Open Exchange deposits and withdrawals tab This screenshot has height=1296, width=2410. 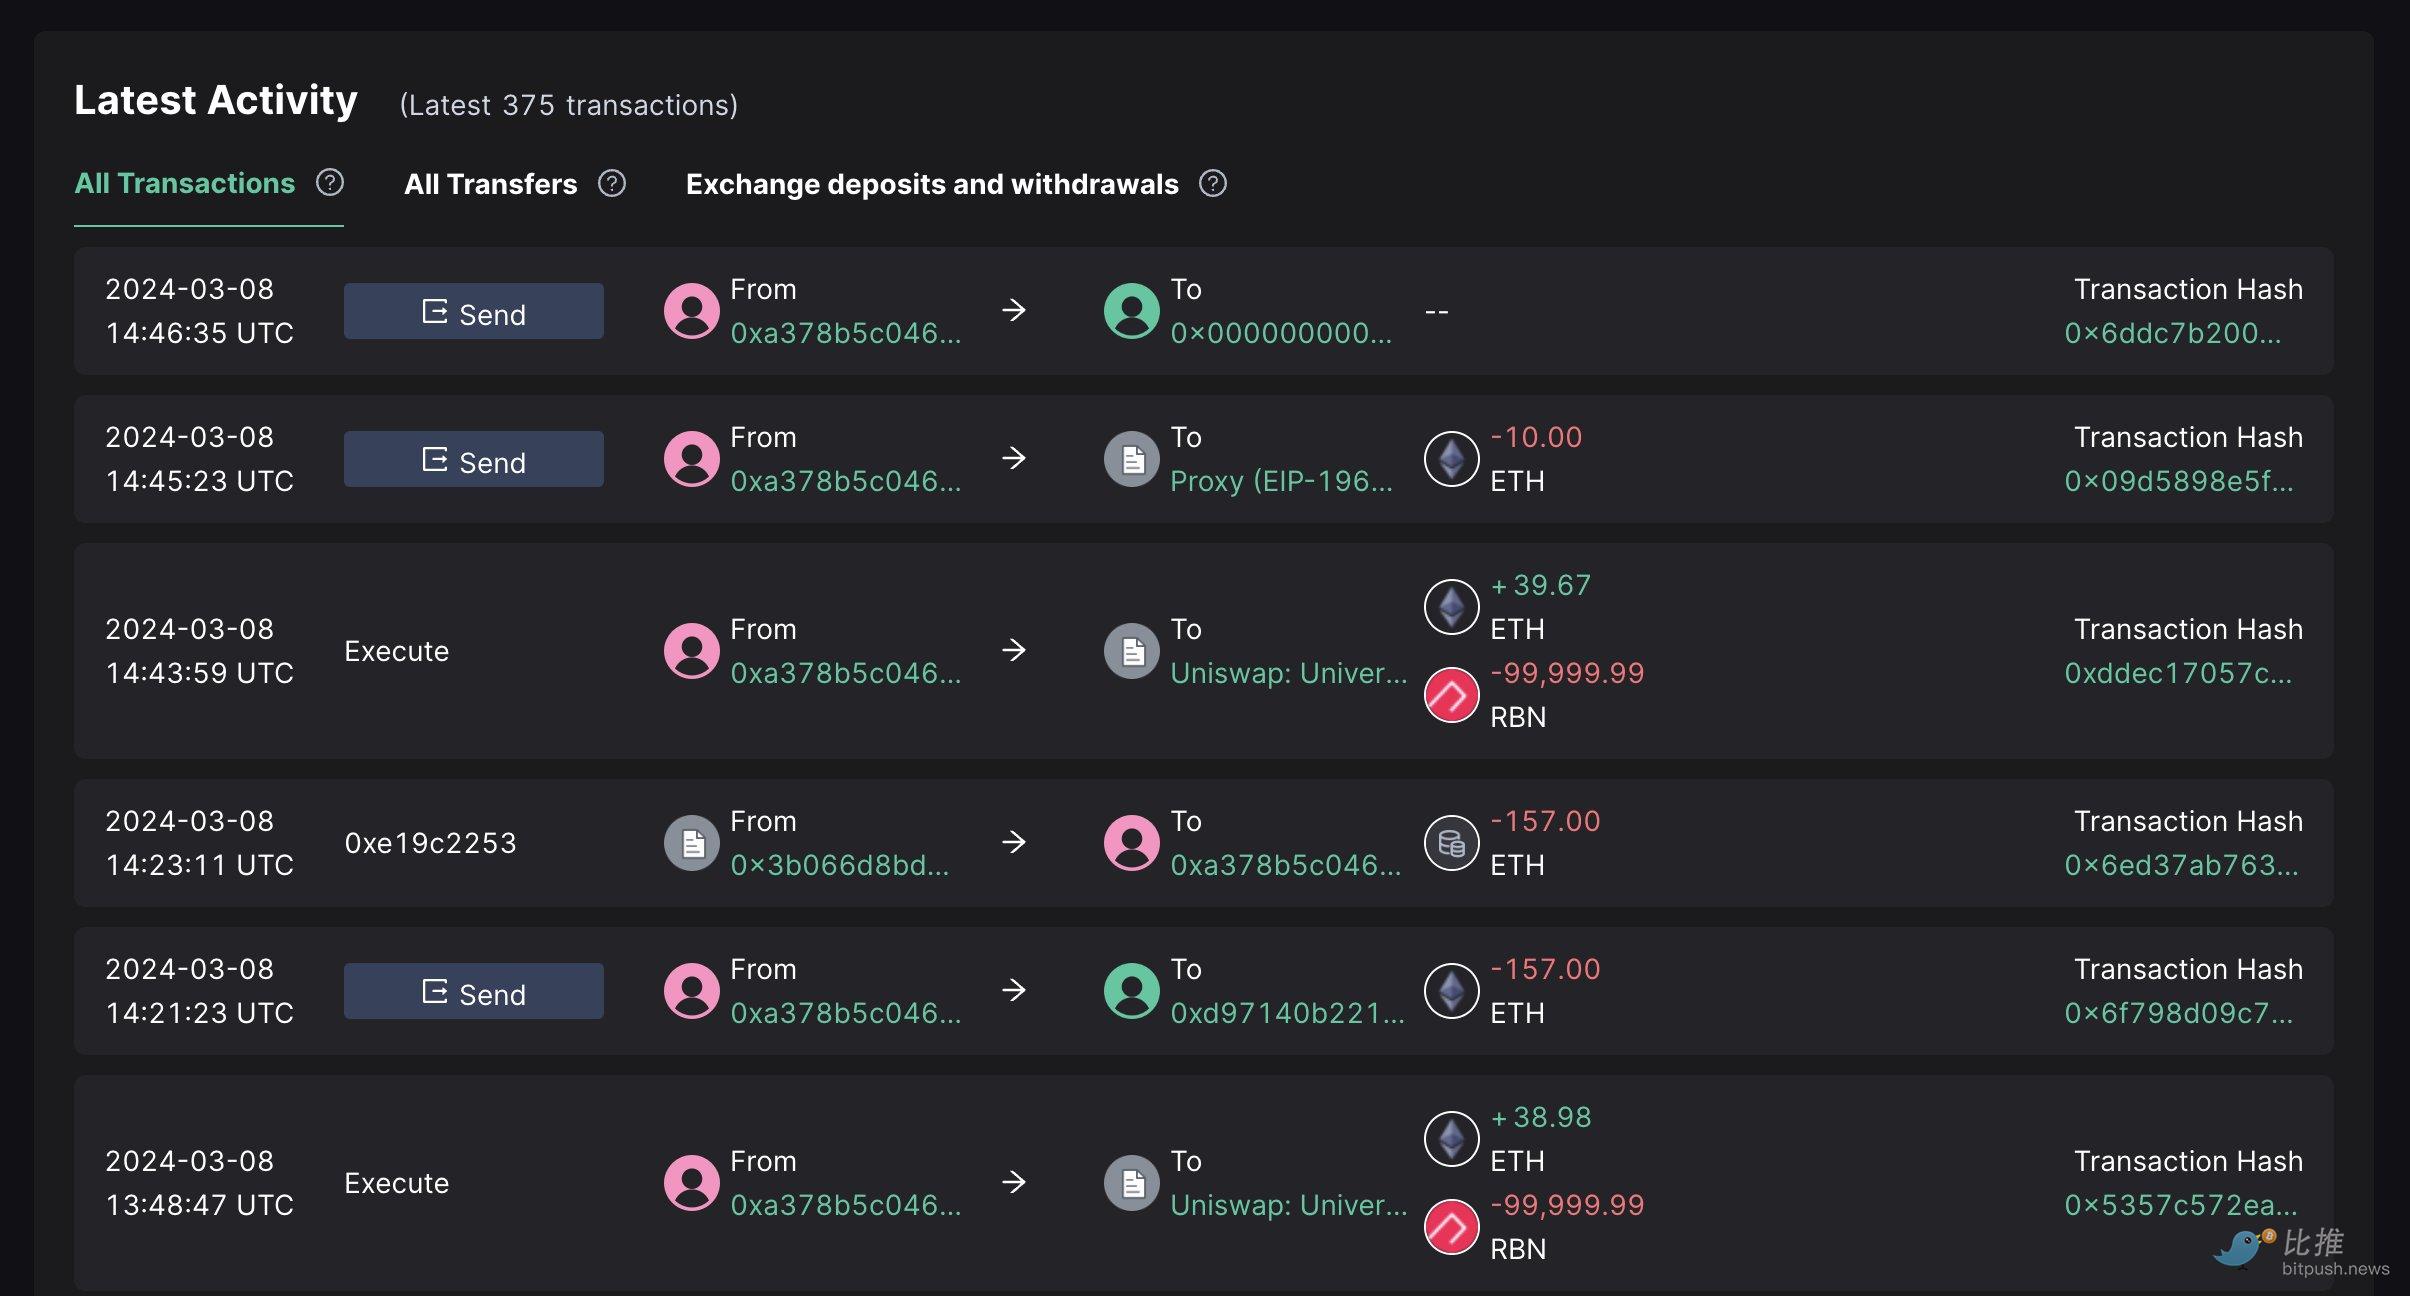(x=932, y=184)
